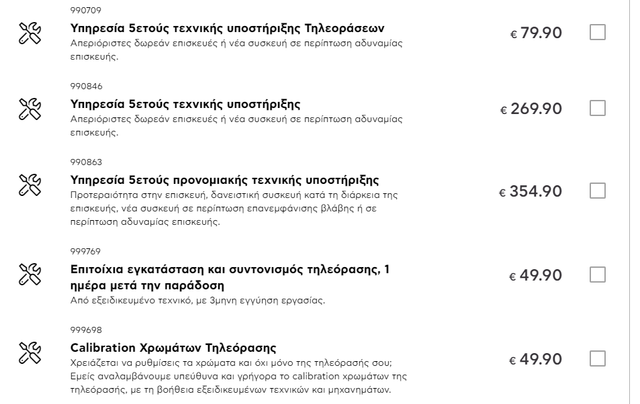Click the €79.90 price label
Image resolution: width=640 pixels, height=404 pixels.
[536, 33]
